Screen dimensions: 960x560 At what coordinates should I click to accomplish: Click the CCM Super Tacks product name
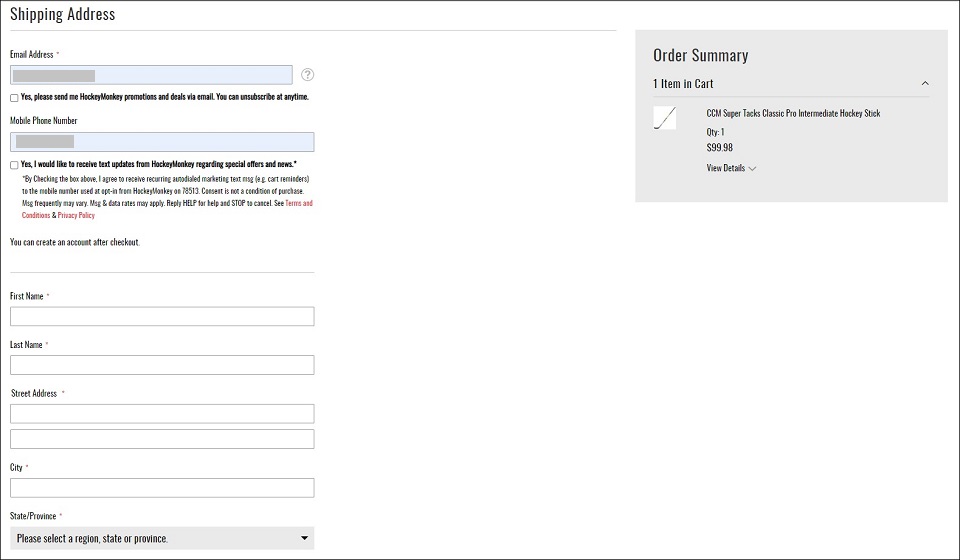pyautogui.click(x=793, y=114)
